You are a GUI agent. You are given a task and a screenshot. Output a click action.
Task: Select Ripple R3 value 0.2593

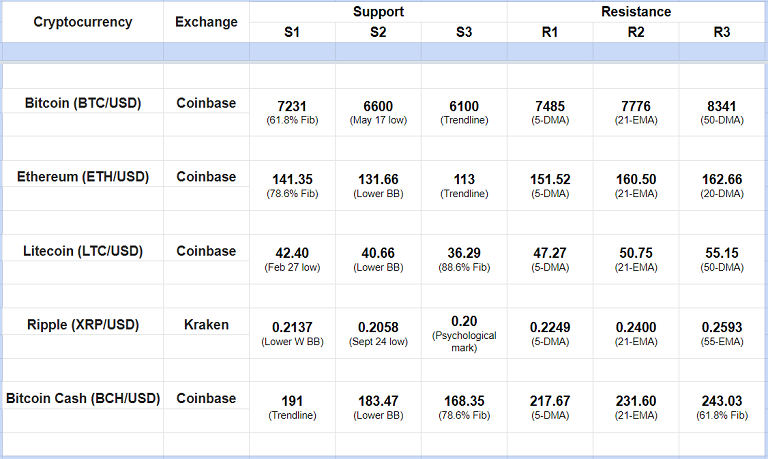722,327
